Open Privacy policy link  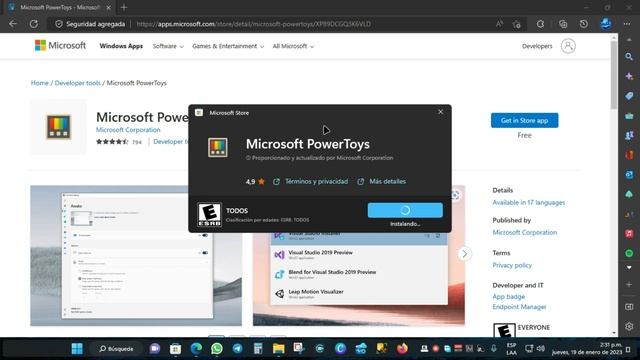coord(512,265)
